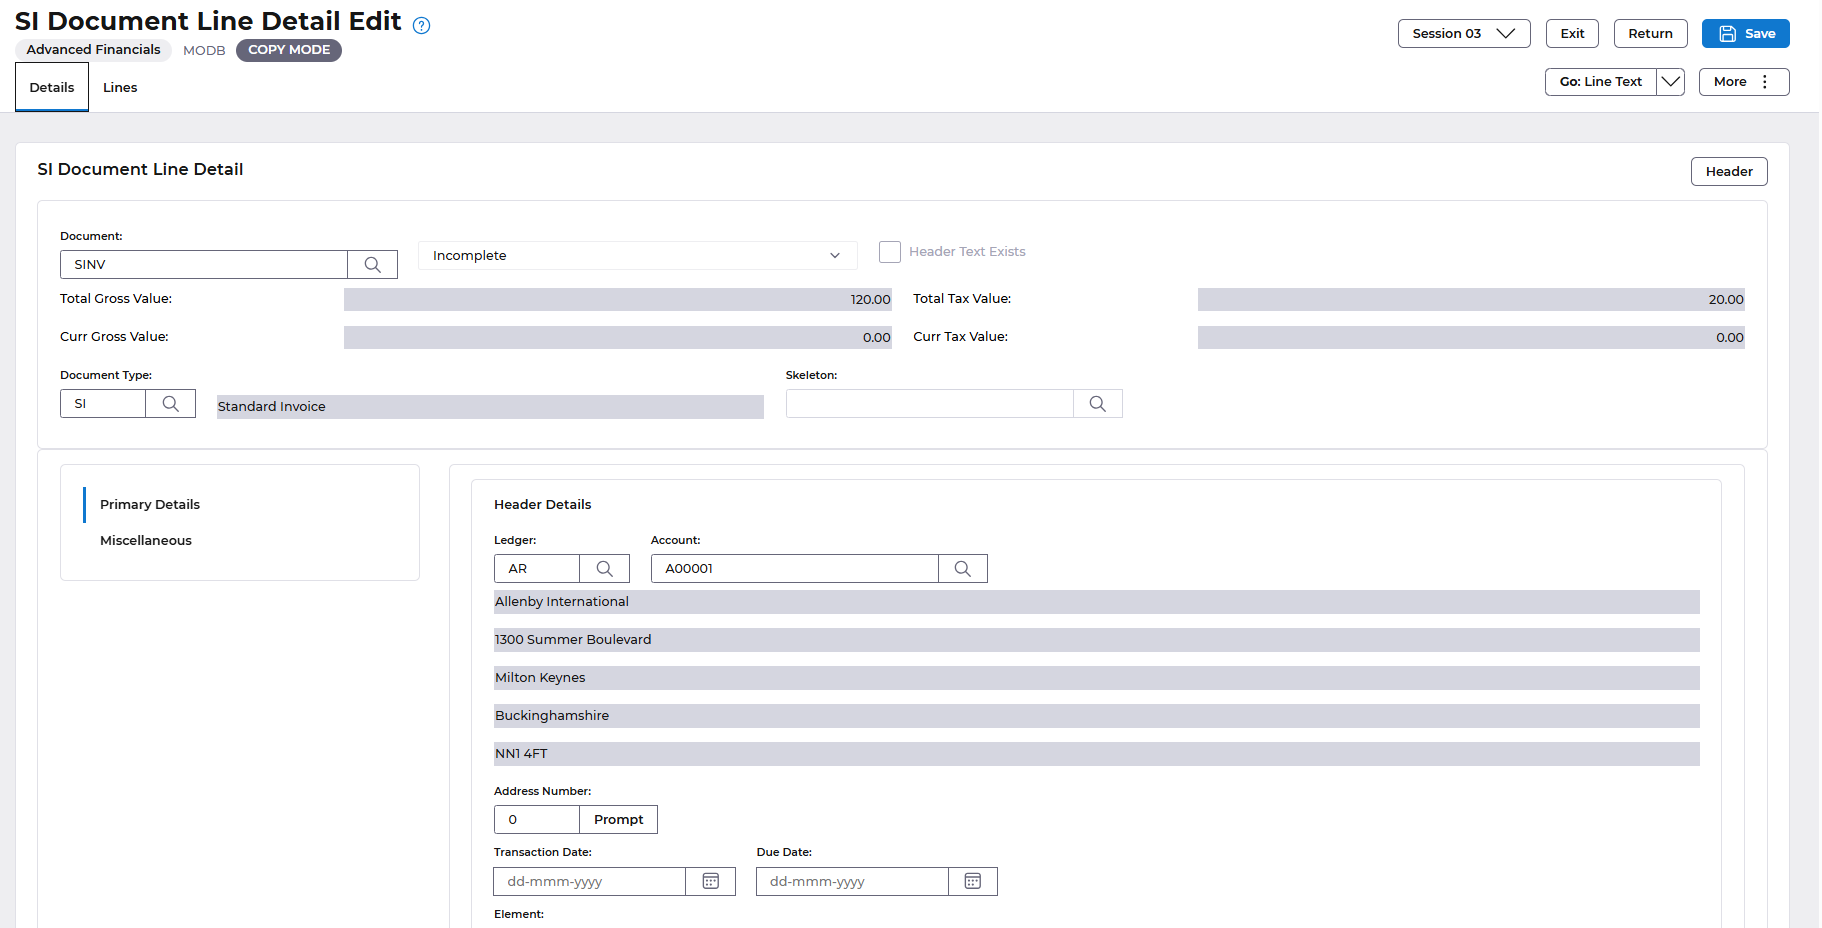
Task: Click the Address Number Prompt button
Action: [x=618, y=820]
